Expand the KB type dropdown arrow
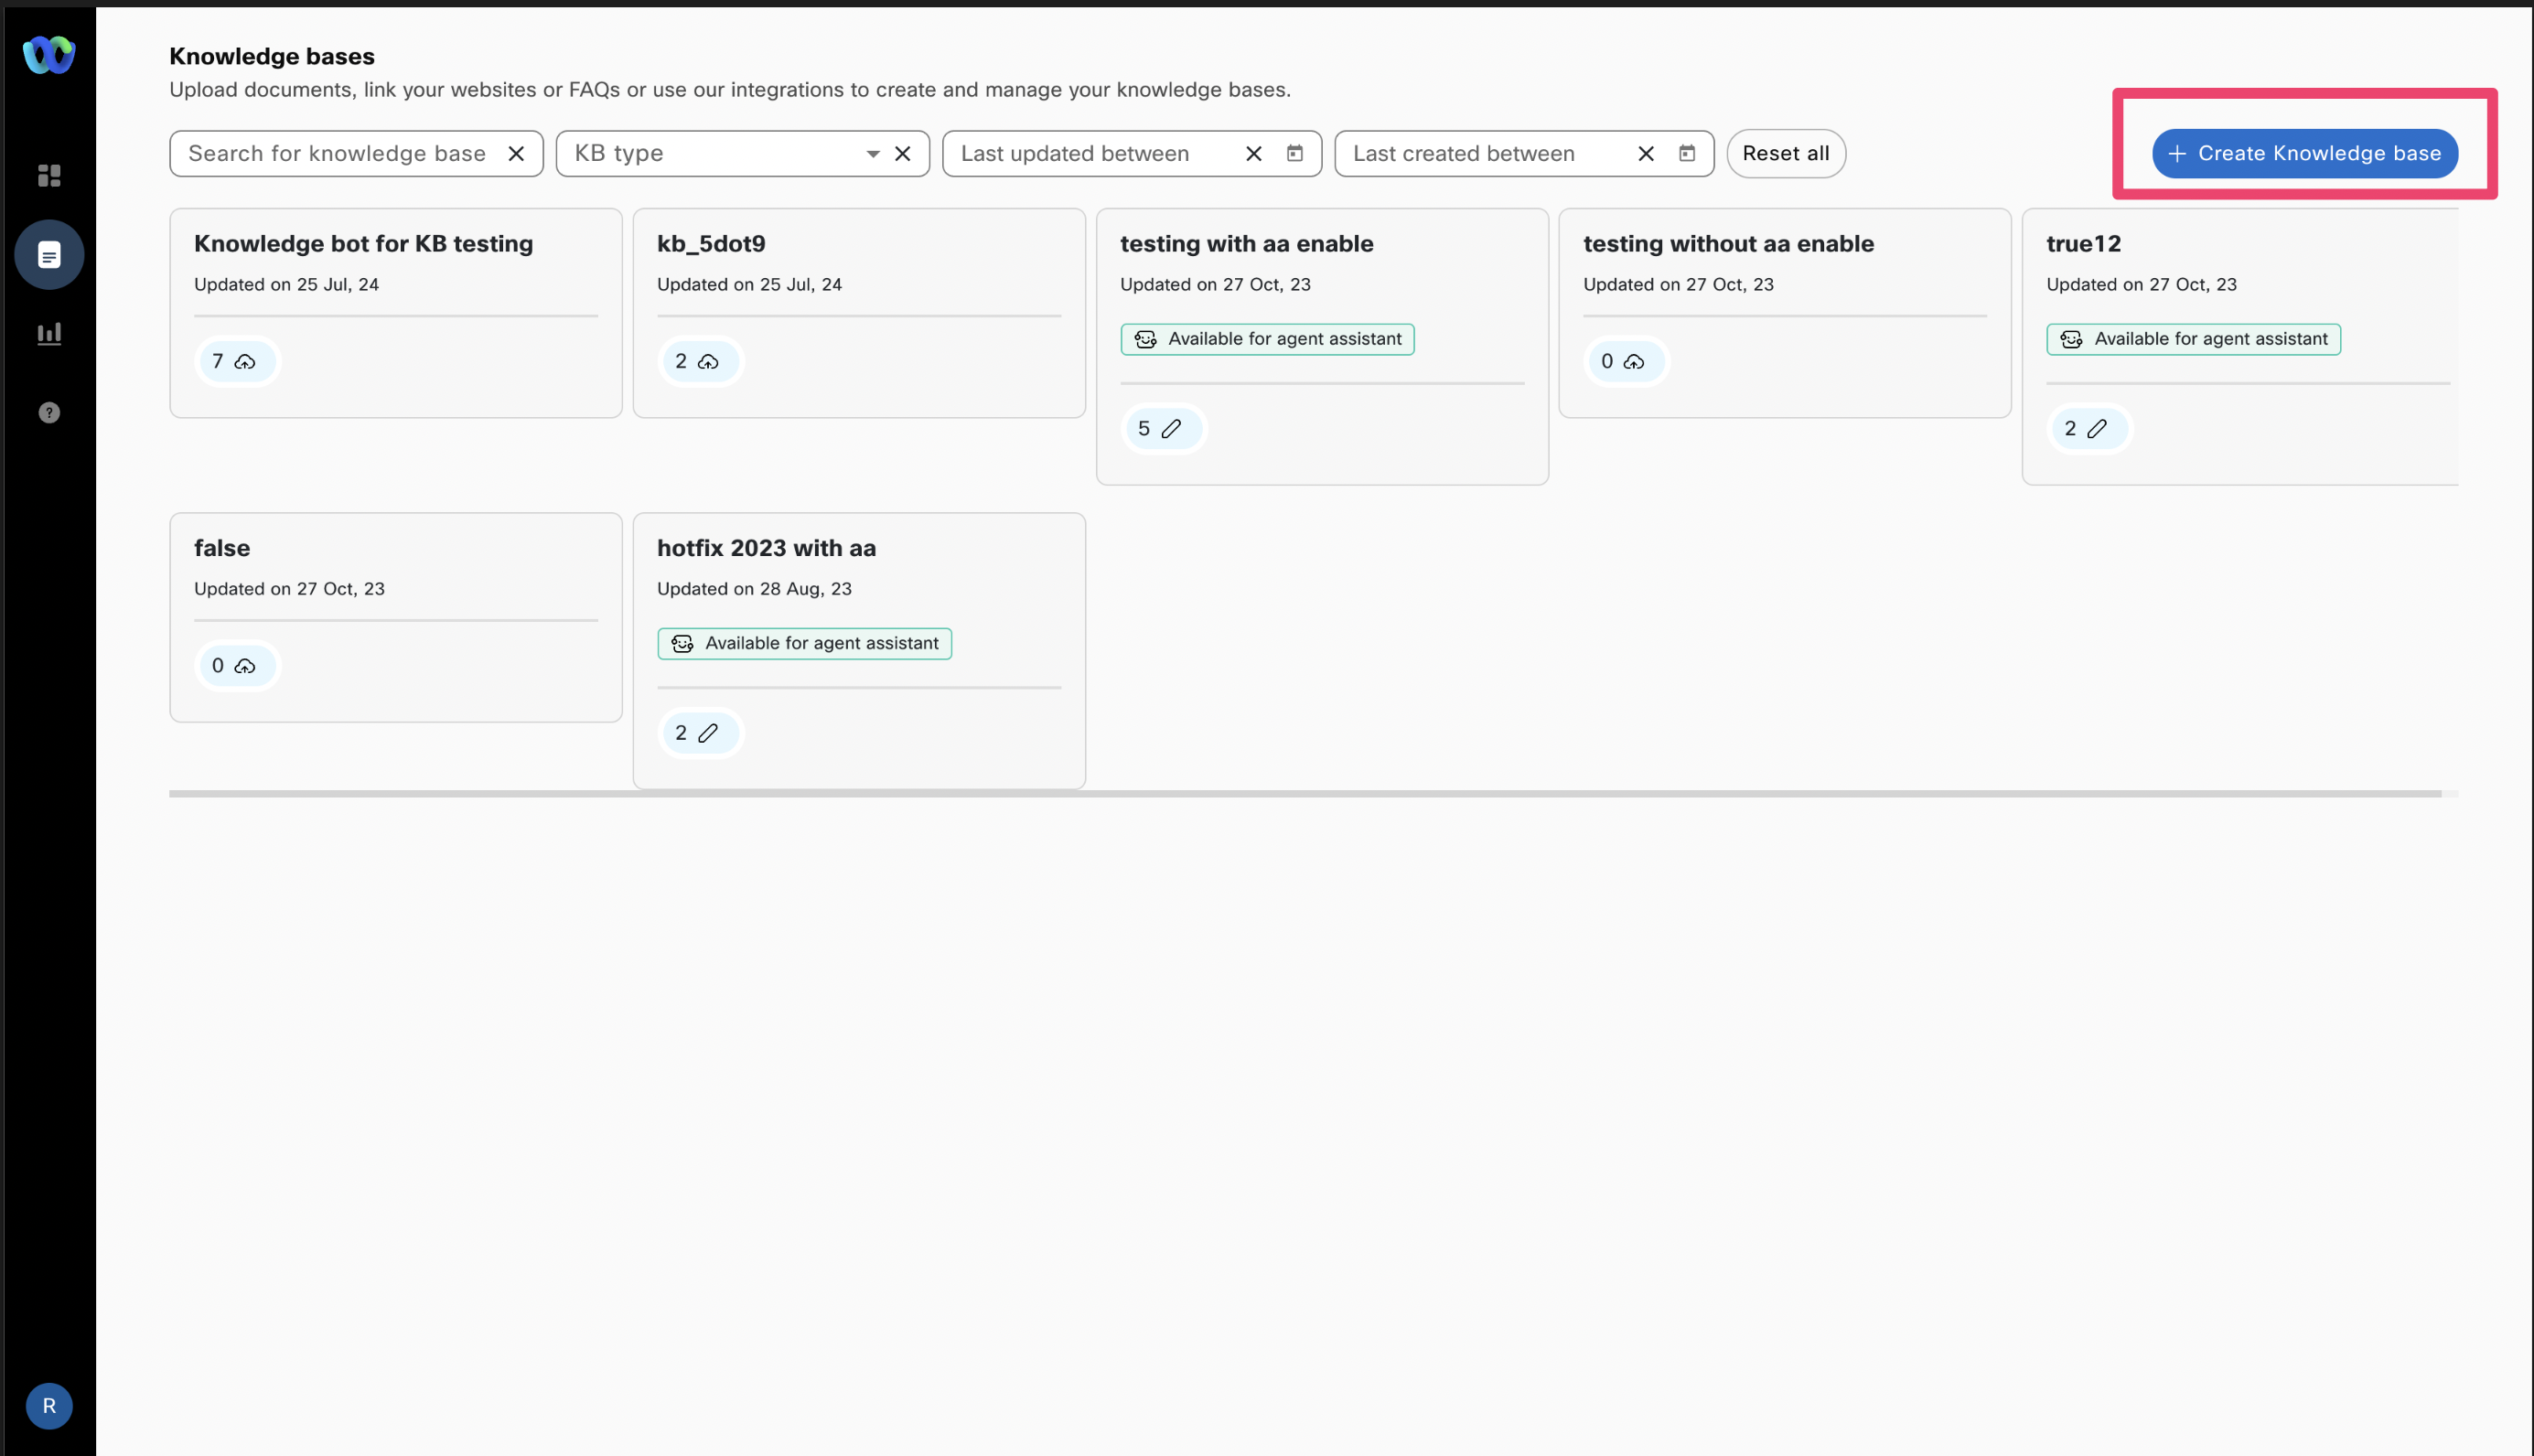The width and height of the screenshot is (2534, 1456). click(872, 154)
